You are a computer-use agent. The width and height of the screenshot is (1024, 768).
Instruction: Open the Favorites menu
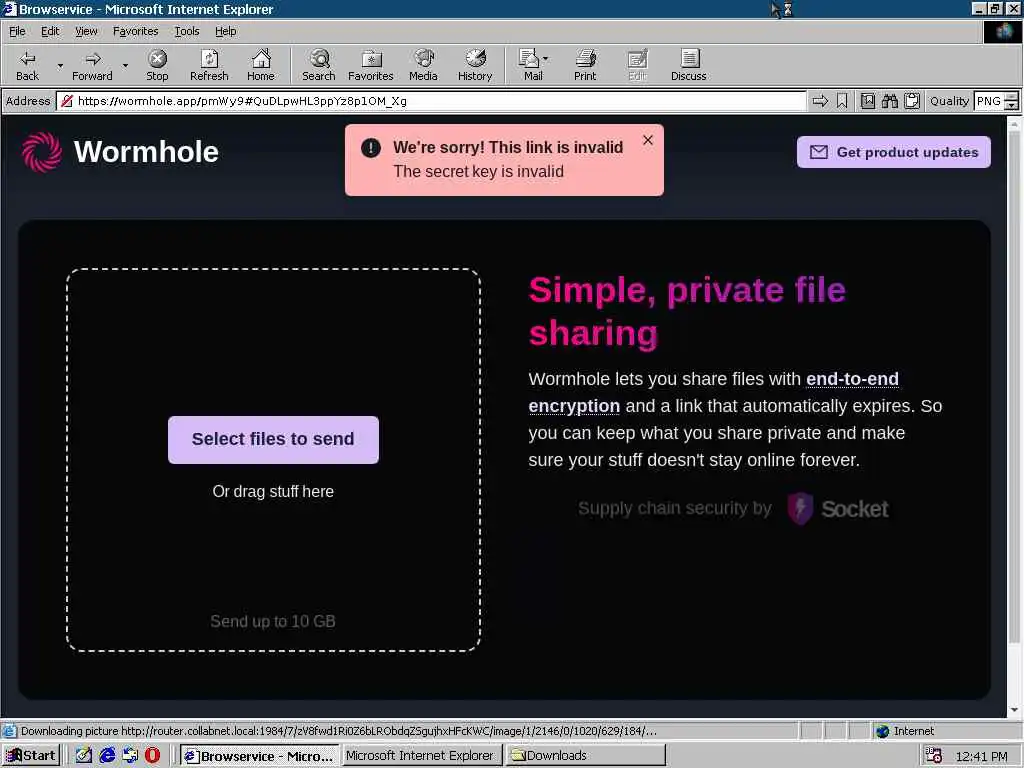pos(135,31)
